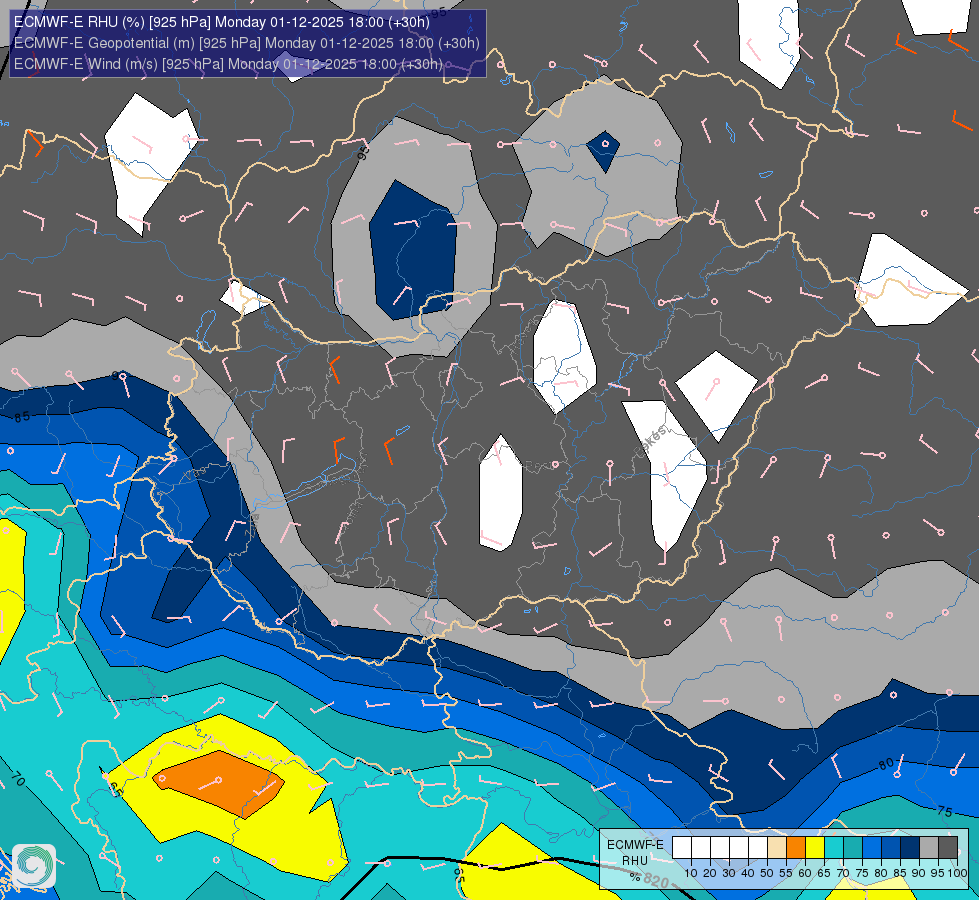Screen dimensions: 979x900
Task: Pick the yellow 60-65 legend swatch
Action: tap(815, 847)
